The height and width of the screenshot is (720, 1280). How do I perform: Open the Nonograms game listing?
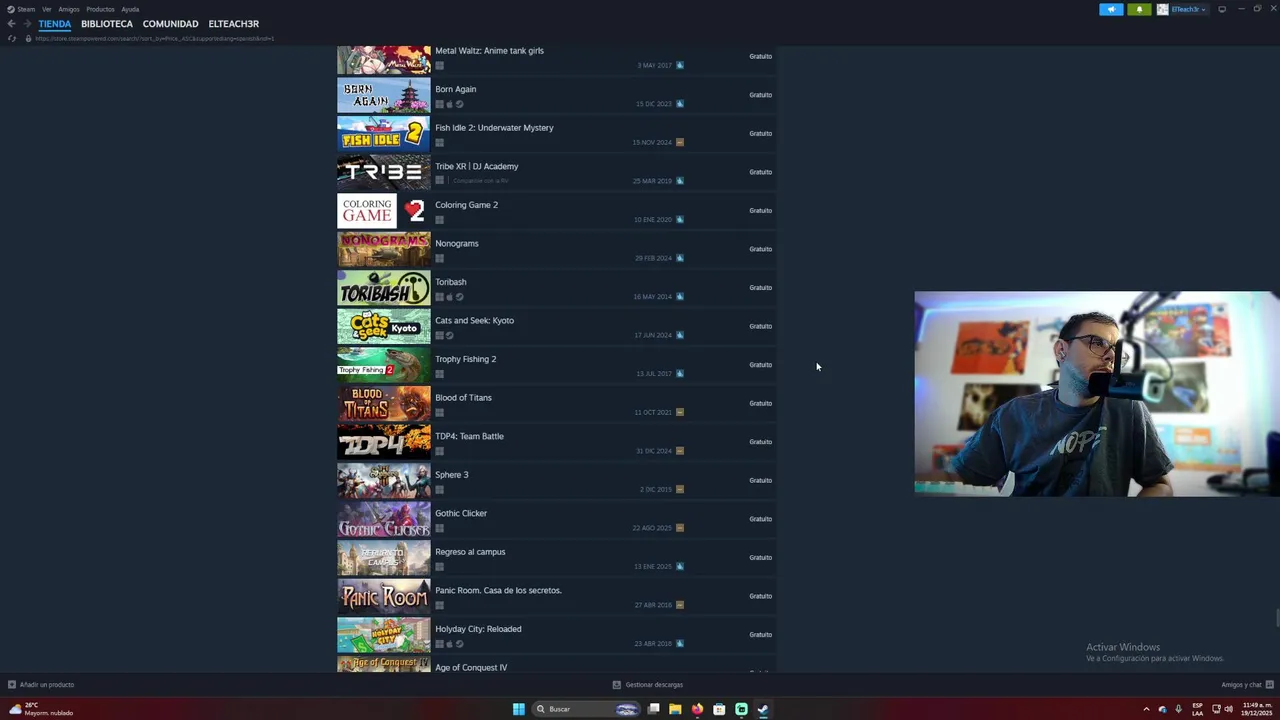click(x=556, y=250)
